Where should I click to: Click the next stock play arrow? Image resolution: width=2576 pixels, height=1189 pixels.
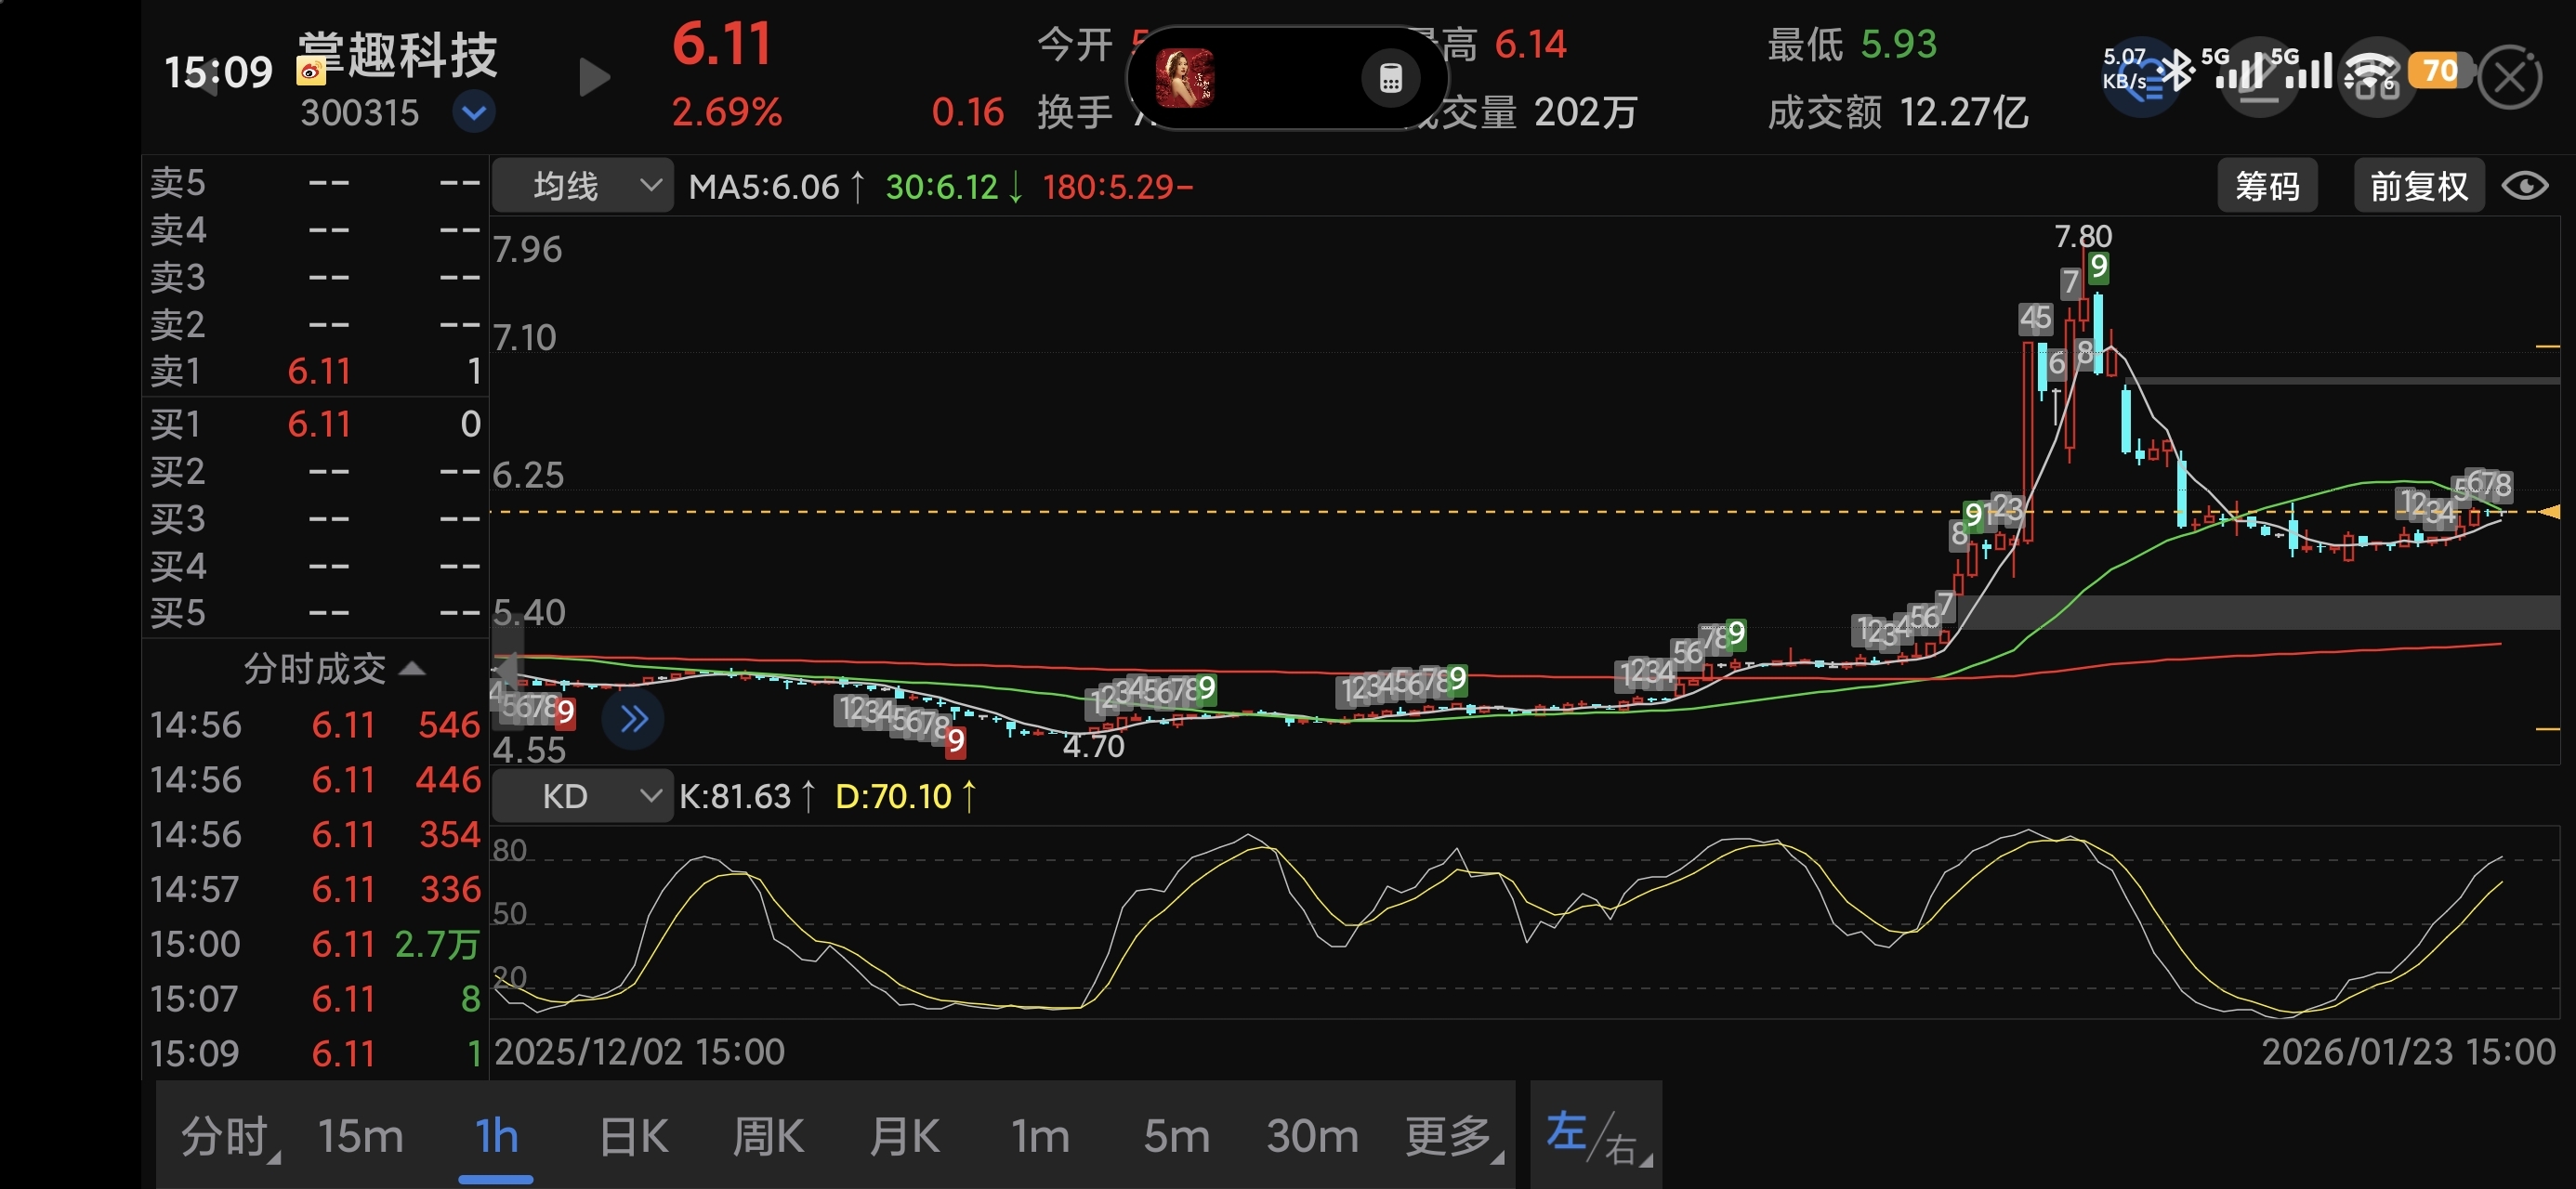coord(594,78)
